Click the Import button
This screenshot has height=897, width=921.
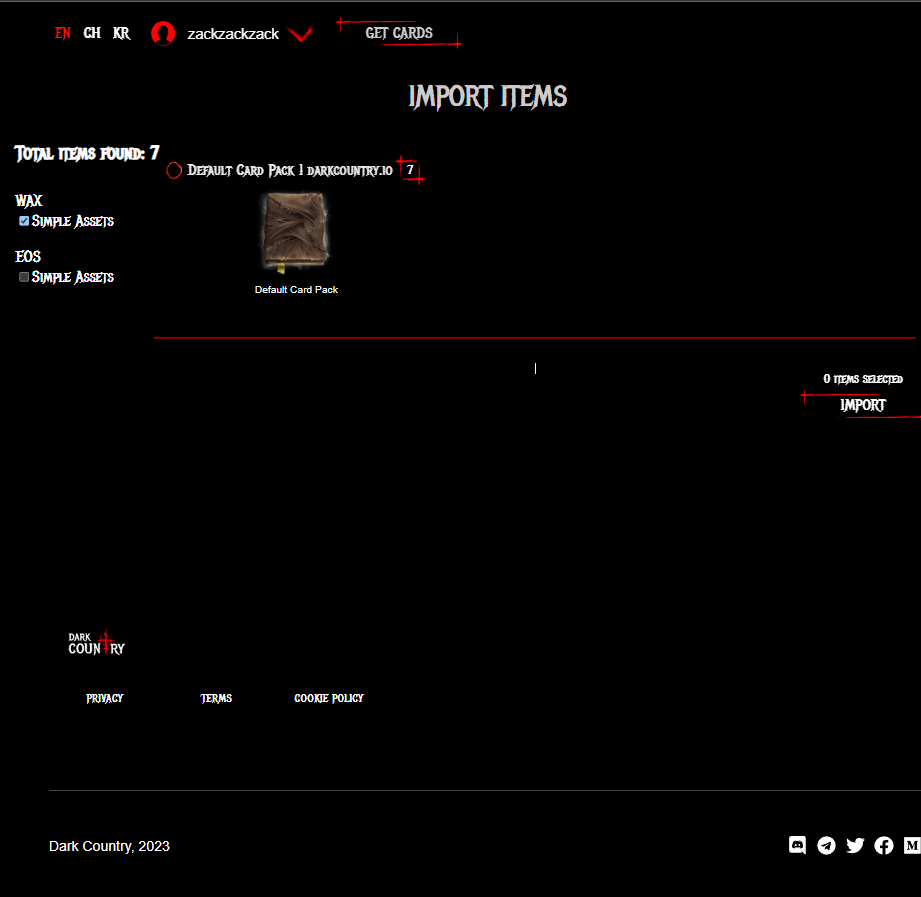tap(862, 405)
